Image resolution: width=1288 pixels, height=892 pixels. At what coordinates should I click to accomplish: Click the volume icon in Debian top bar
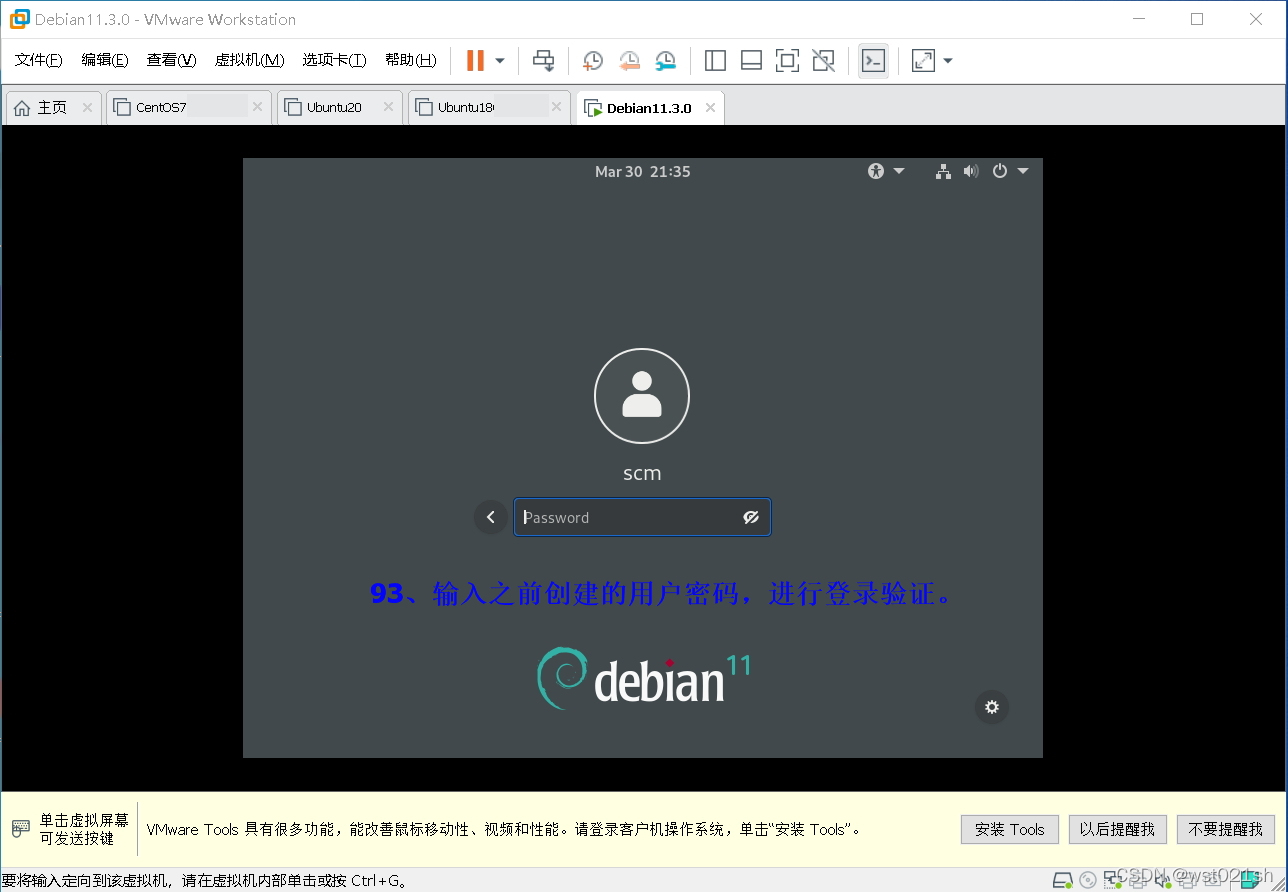pyautogui.click(x=970, y=171)
